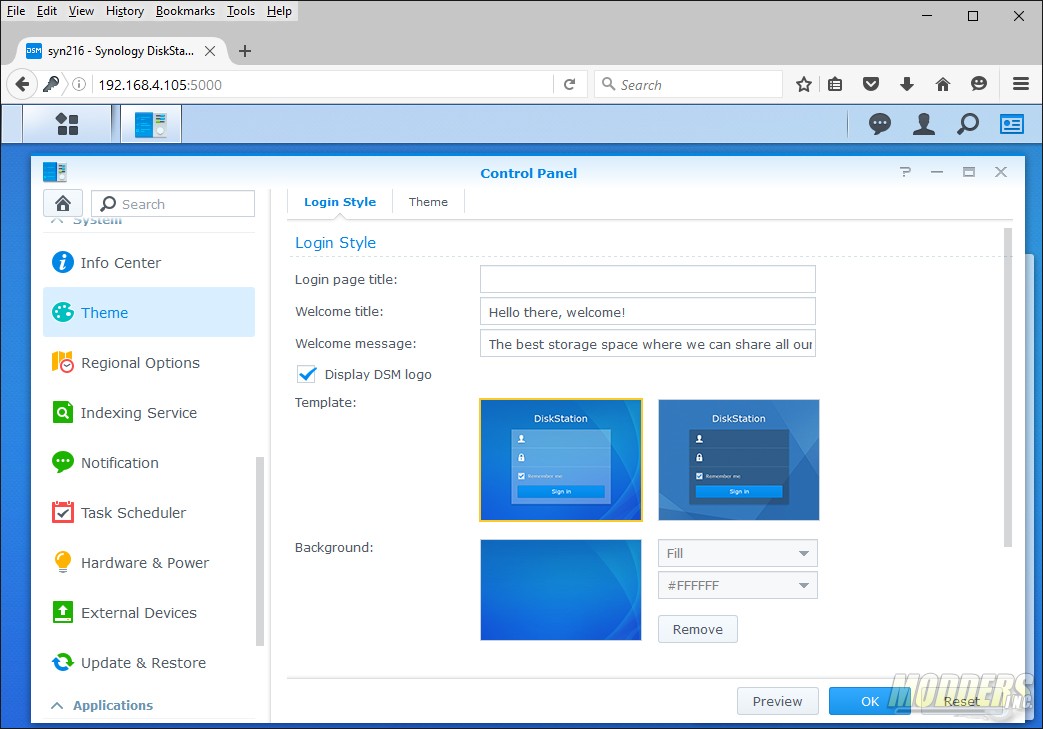Collapse the Applications section

(x=57, y=705)
